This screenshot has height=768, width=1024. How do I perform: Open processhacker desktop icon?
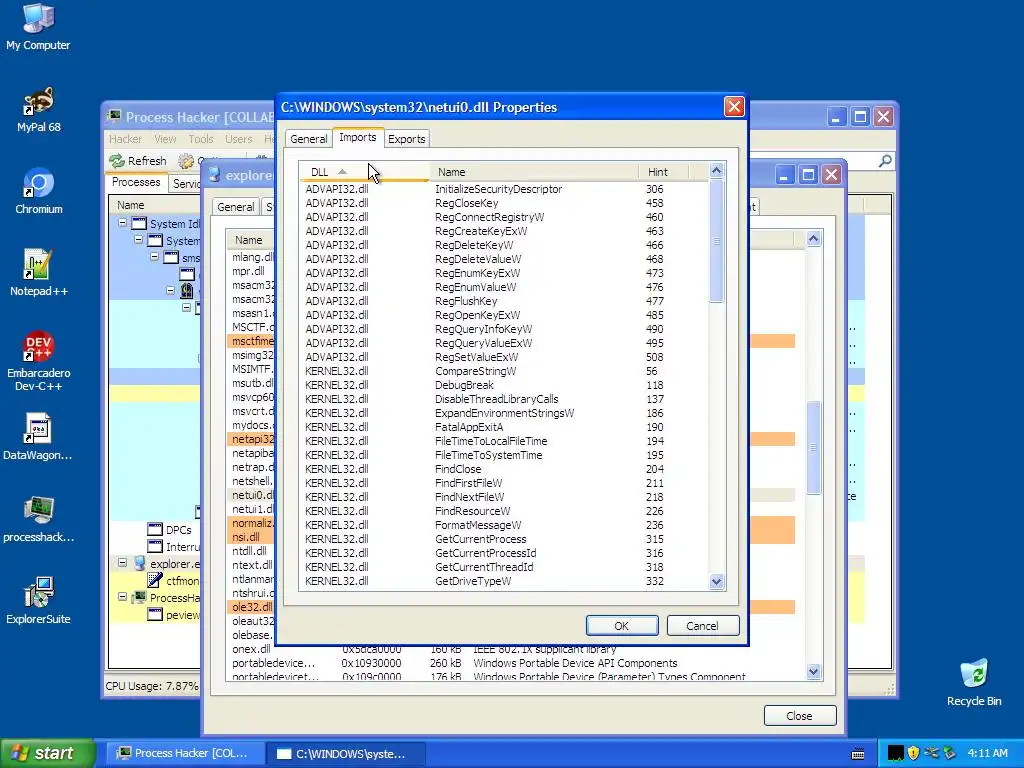pyautogui.click(x=38, y=519)
